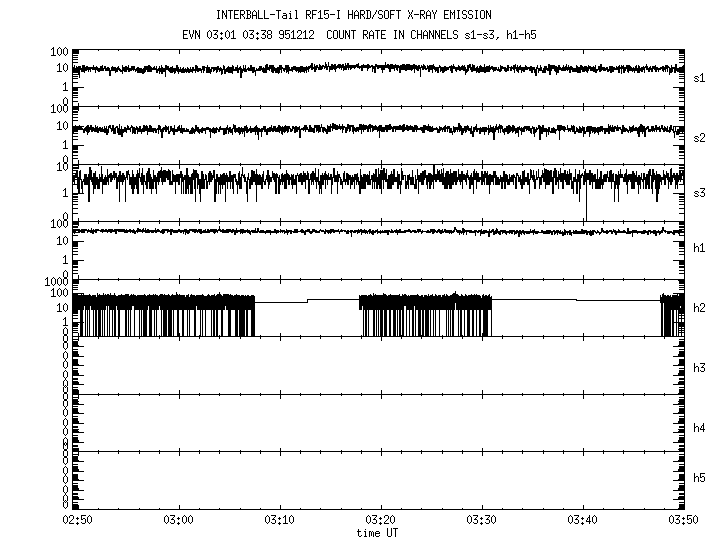The width and height of the screenshot is (720, 550).
Task: Select the s3 channel label
Action: [701, 193]
